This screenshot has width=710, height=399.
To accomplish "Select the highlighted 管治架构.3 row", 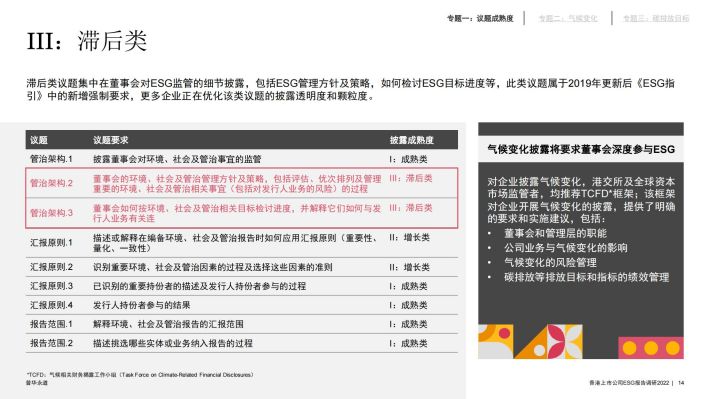I will click(242, 213).
